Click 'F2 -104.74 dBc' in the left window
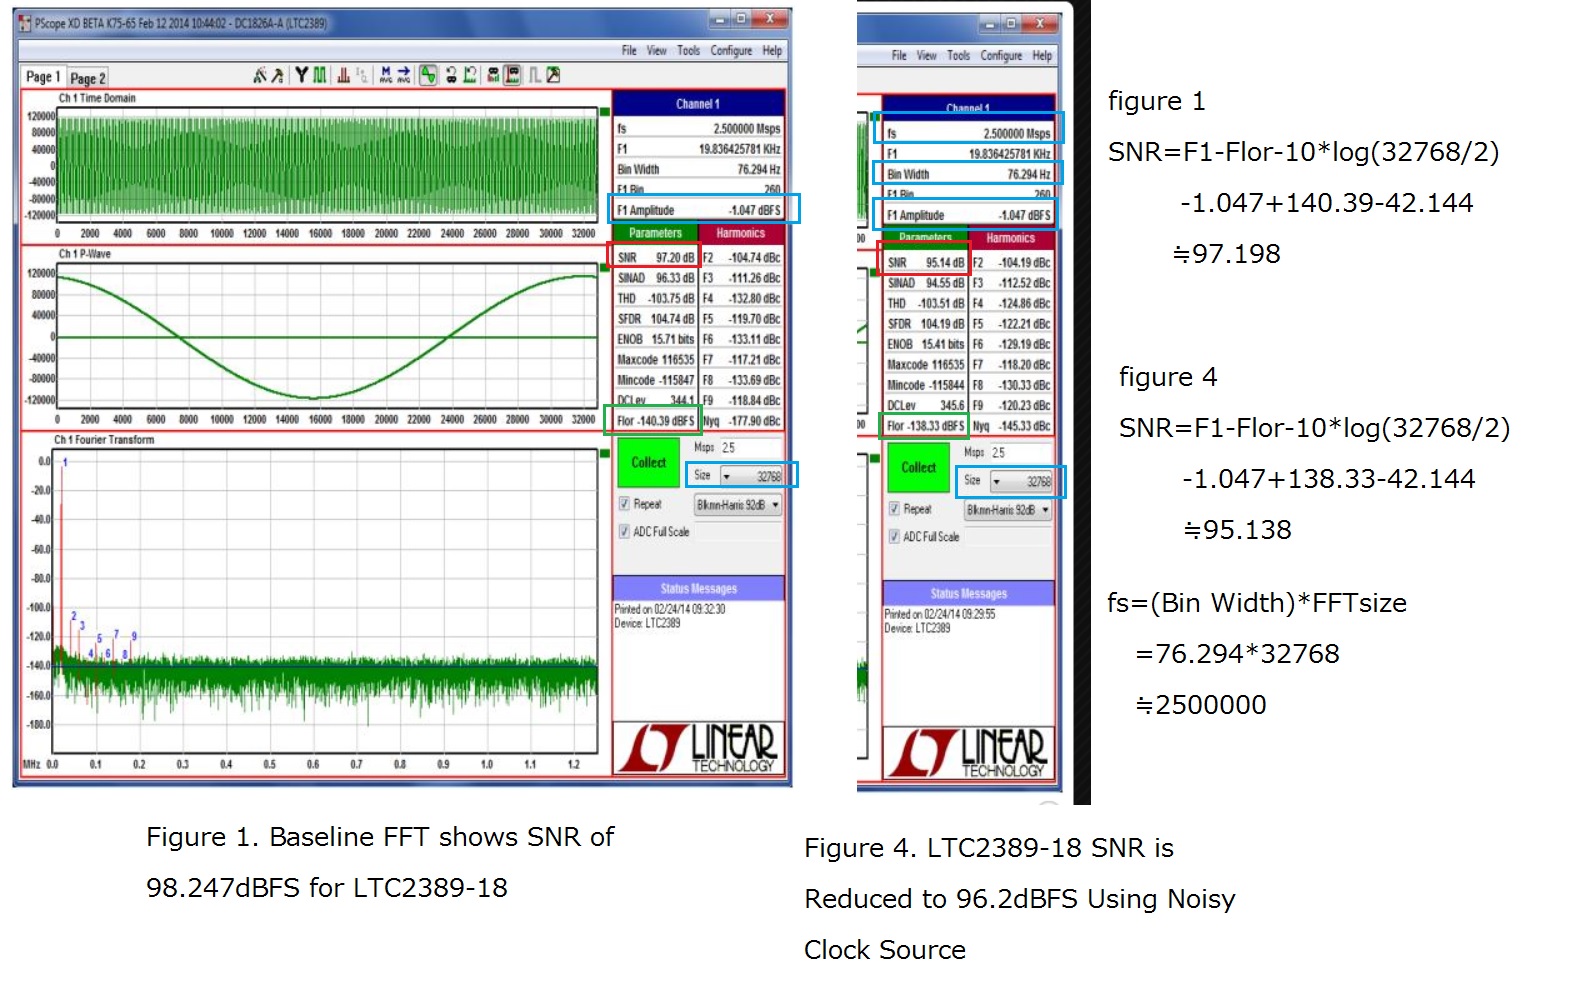1574x996 pixels. 741,257
